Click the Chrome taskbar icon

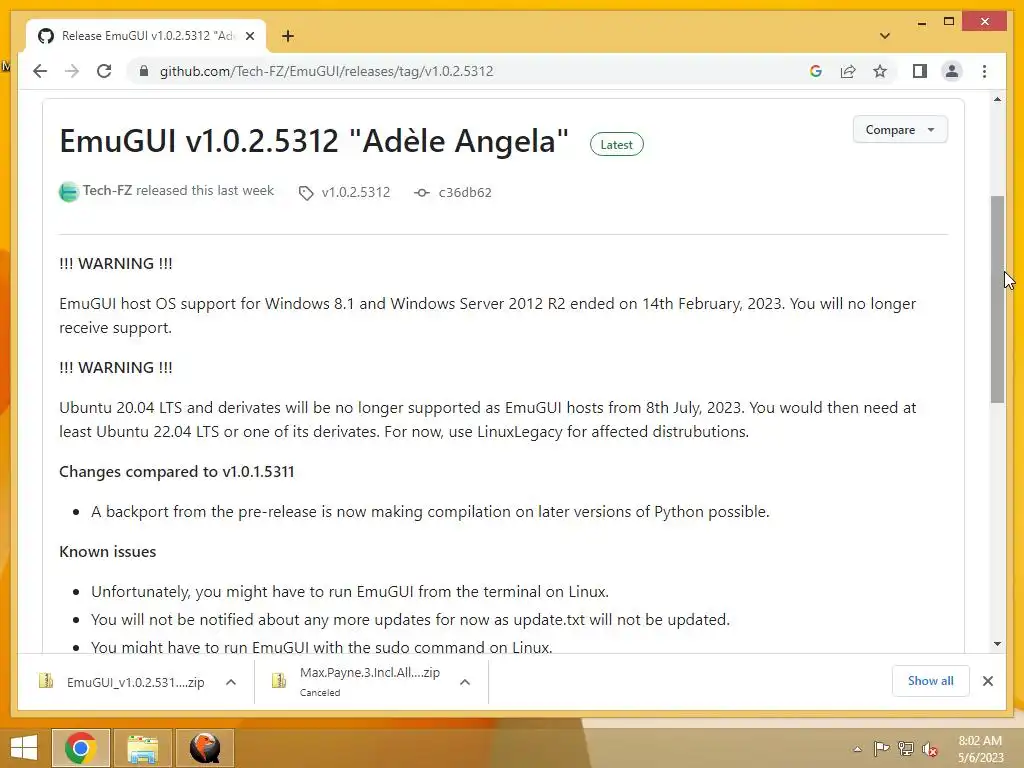coord(81,748)
